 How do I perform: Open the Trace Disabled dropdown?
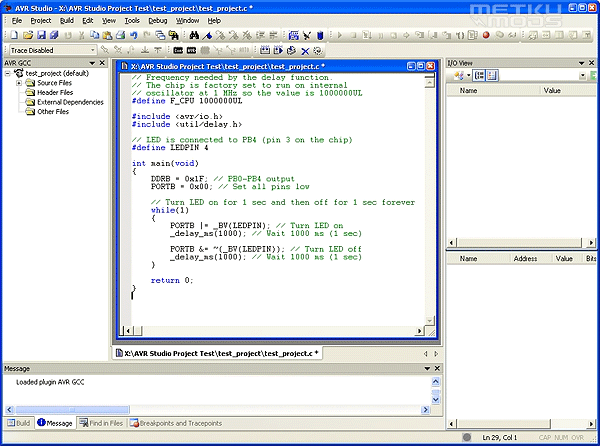[92, 50]
